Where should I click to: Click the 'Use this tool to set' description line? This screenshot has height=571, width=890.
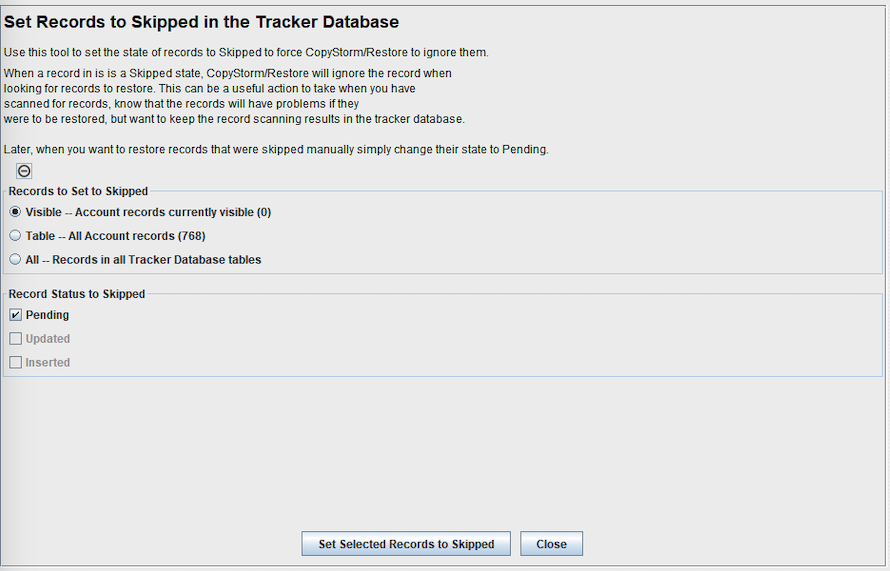pyautogui.click(x=246, y=52)
